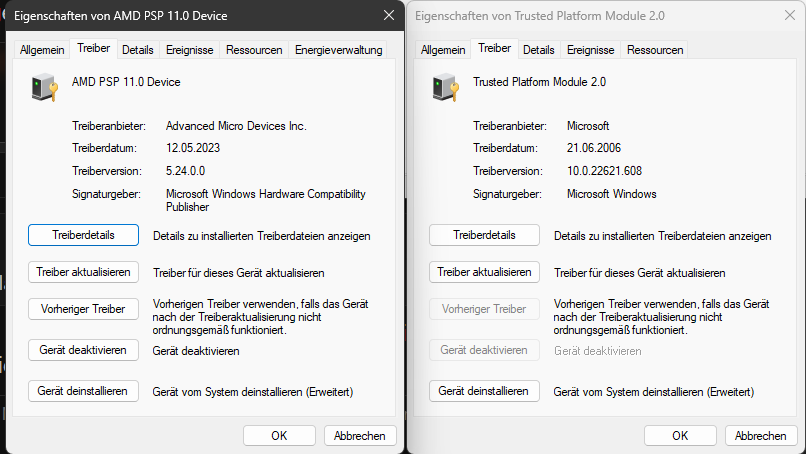
Task: Select Treiber tab in AMD PSP window
Action: point(94,48)
